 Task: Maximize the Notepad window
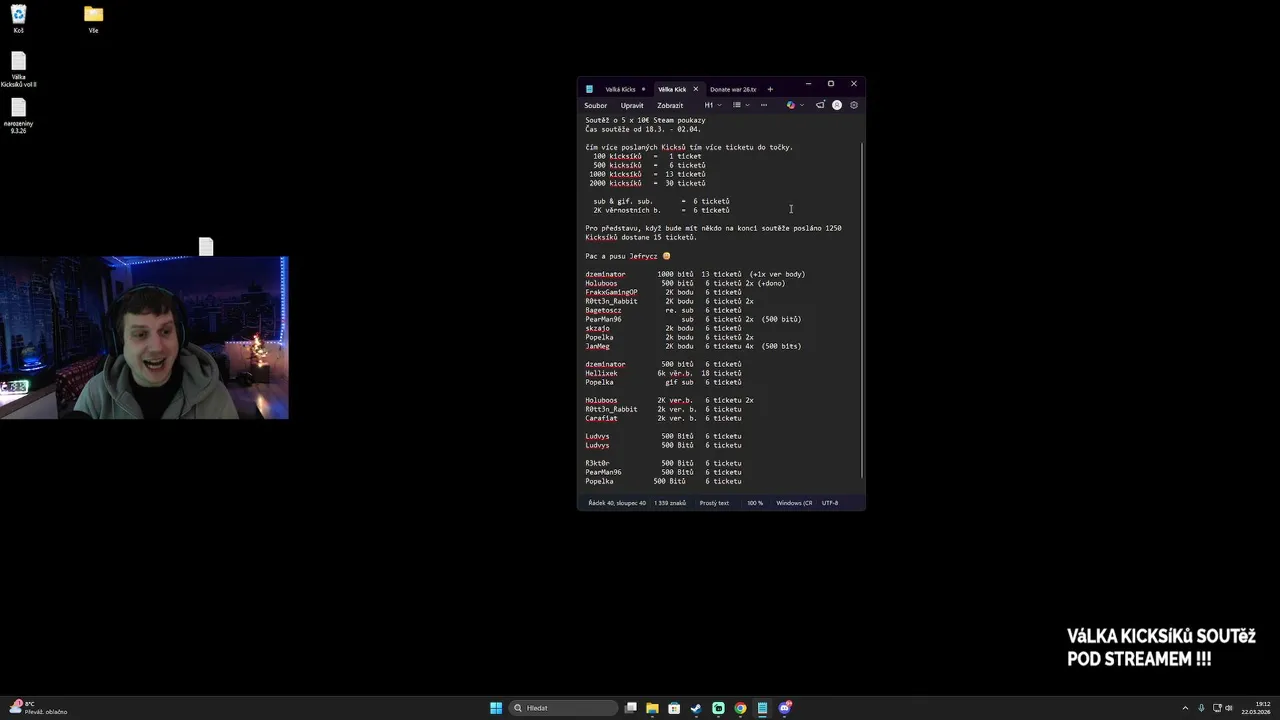click(831, 84)
